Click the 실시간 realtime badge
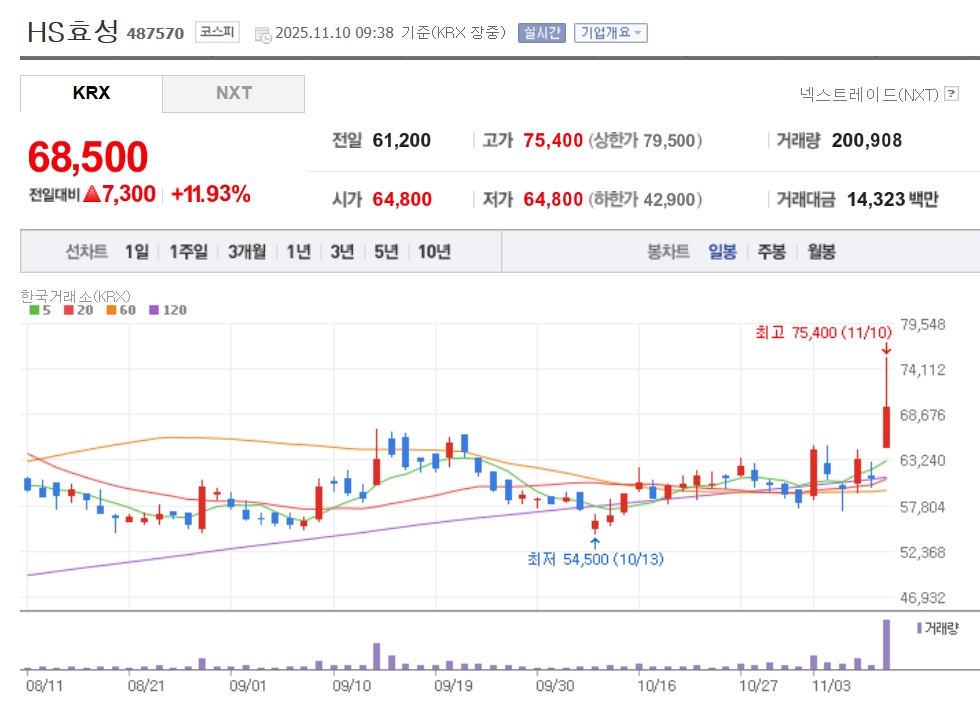 tap(541, 32)
